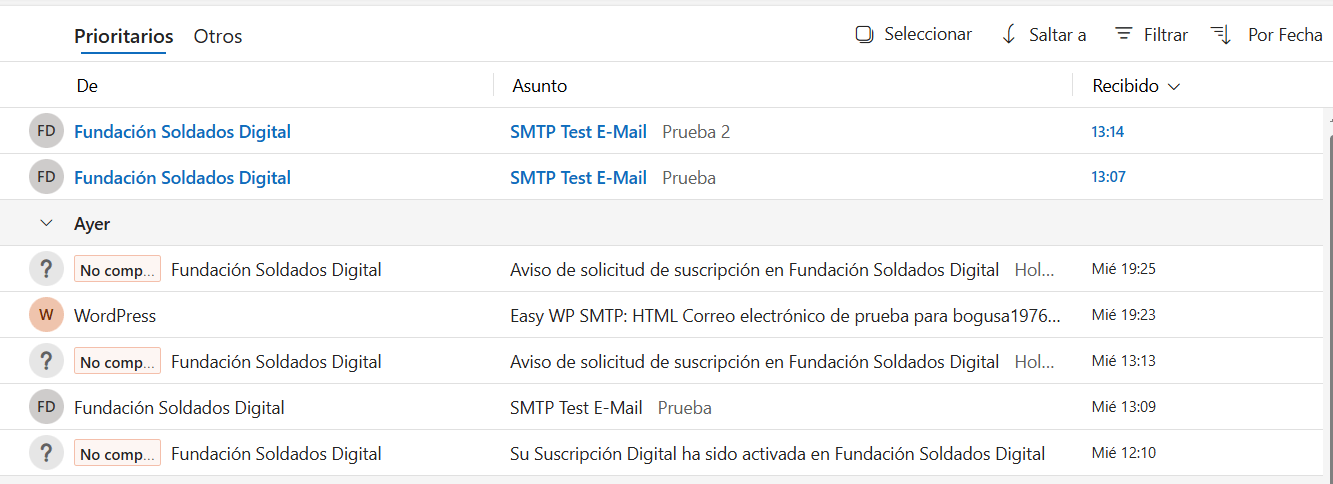Collapse the Ayer group chevron
Image resolution: width=1333 pixels, height=484 pixels.
[45, 224]
